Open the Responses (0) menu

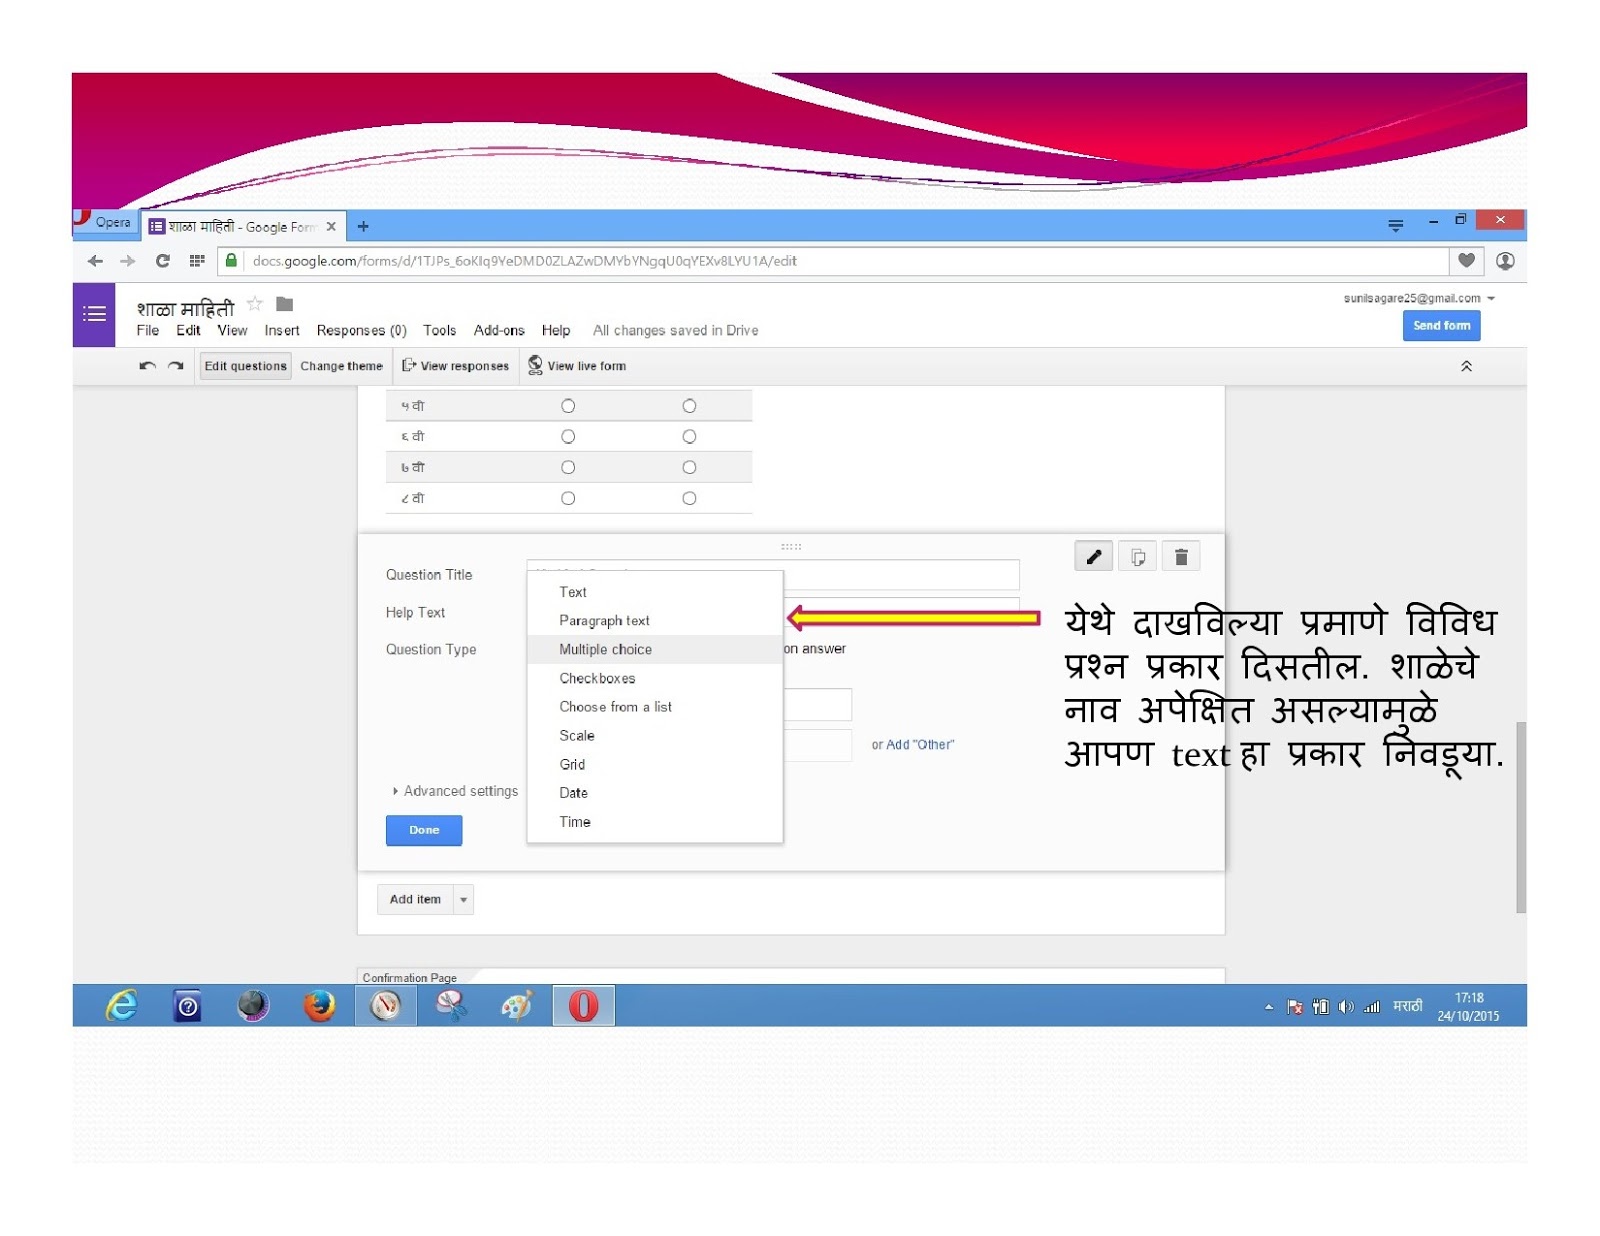[x=361, y=330]
